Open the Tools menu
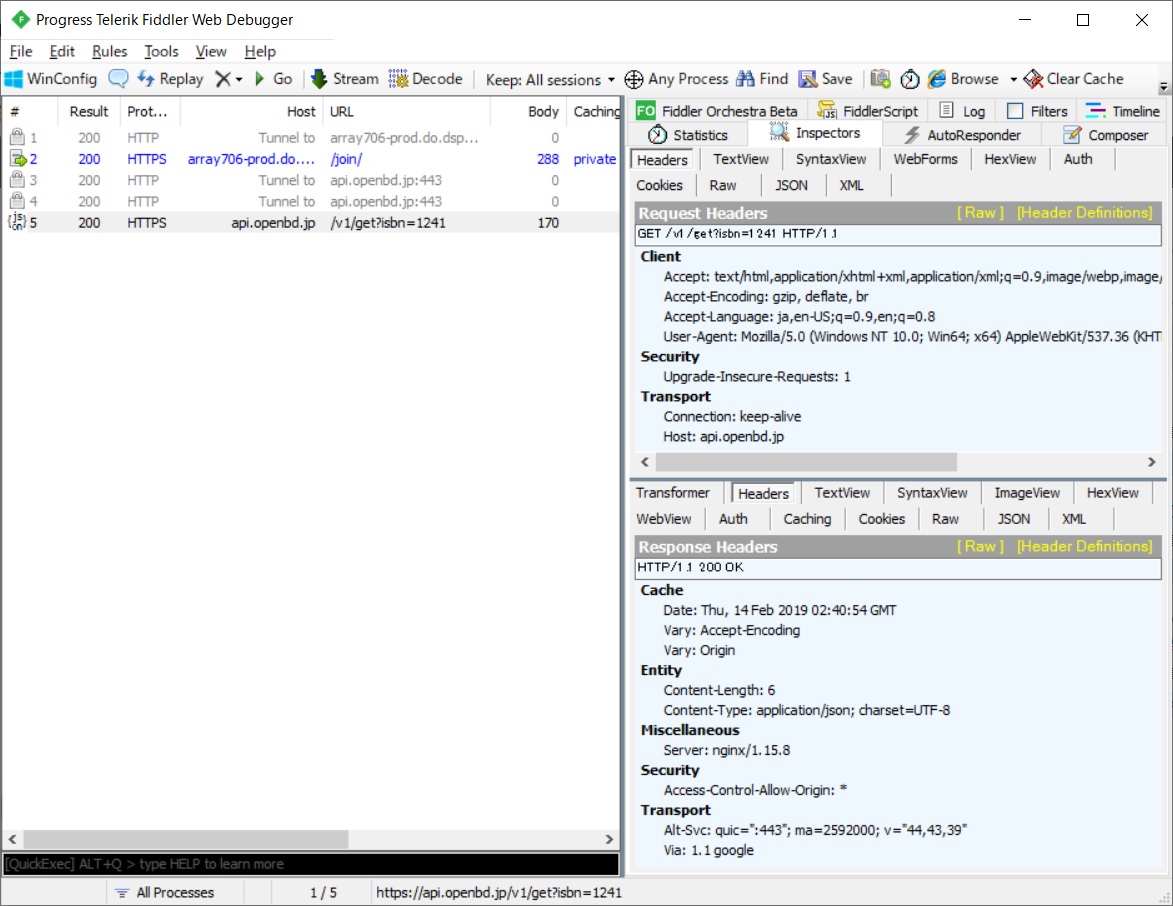The image size is (1173, 906). coord(162,52)
